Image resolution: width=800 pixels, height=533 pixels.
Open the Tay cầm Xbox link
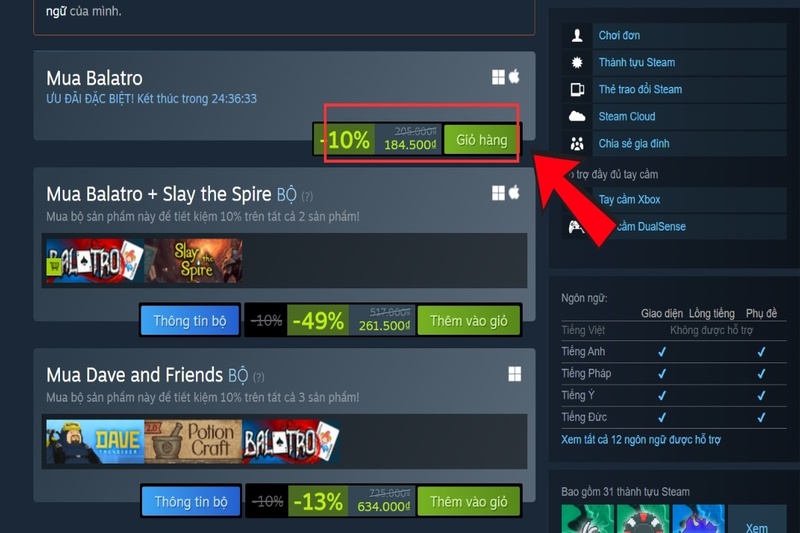click(x=629, y=199)
